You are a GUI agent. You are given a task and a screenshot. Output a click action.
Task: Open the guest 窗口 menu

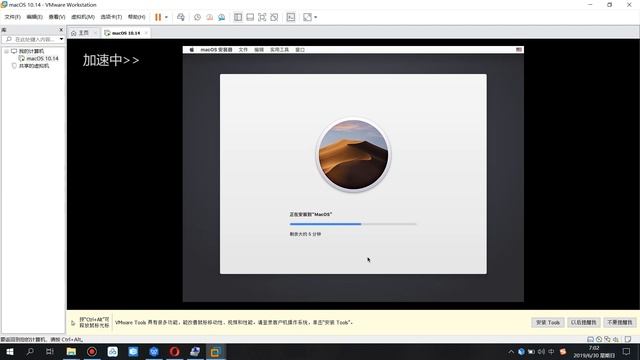click(300, 49)
